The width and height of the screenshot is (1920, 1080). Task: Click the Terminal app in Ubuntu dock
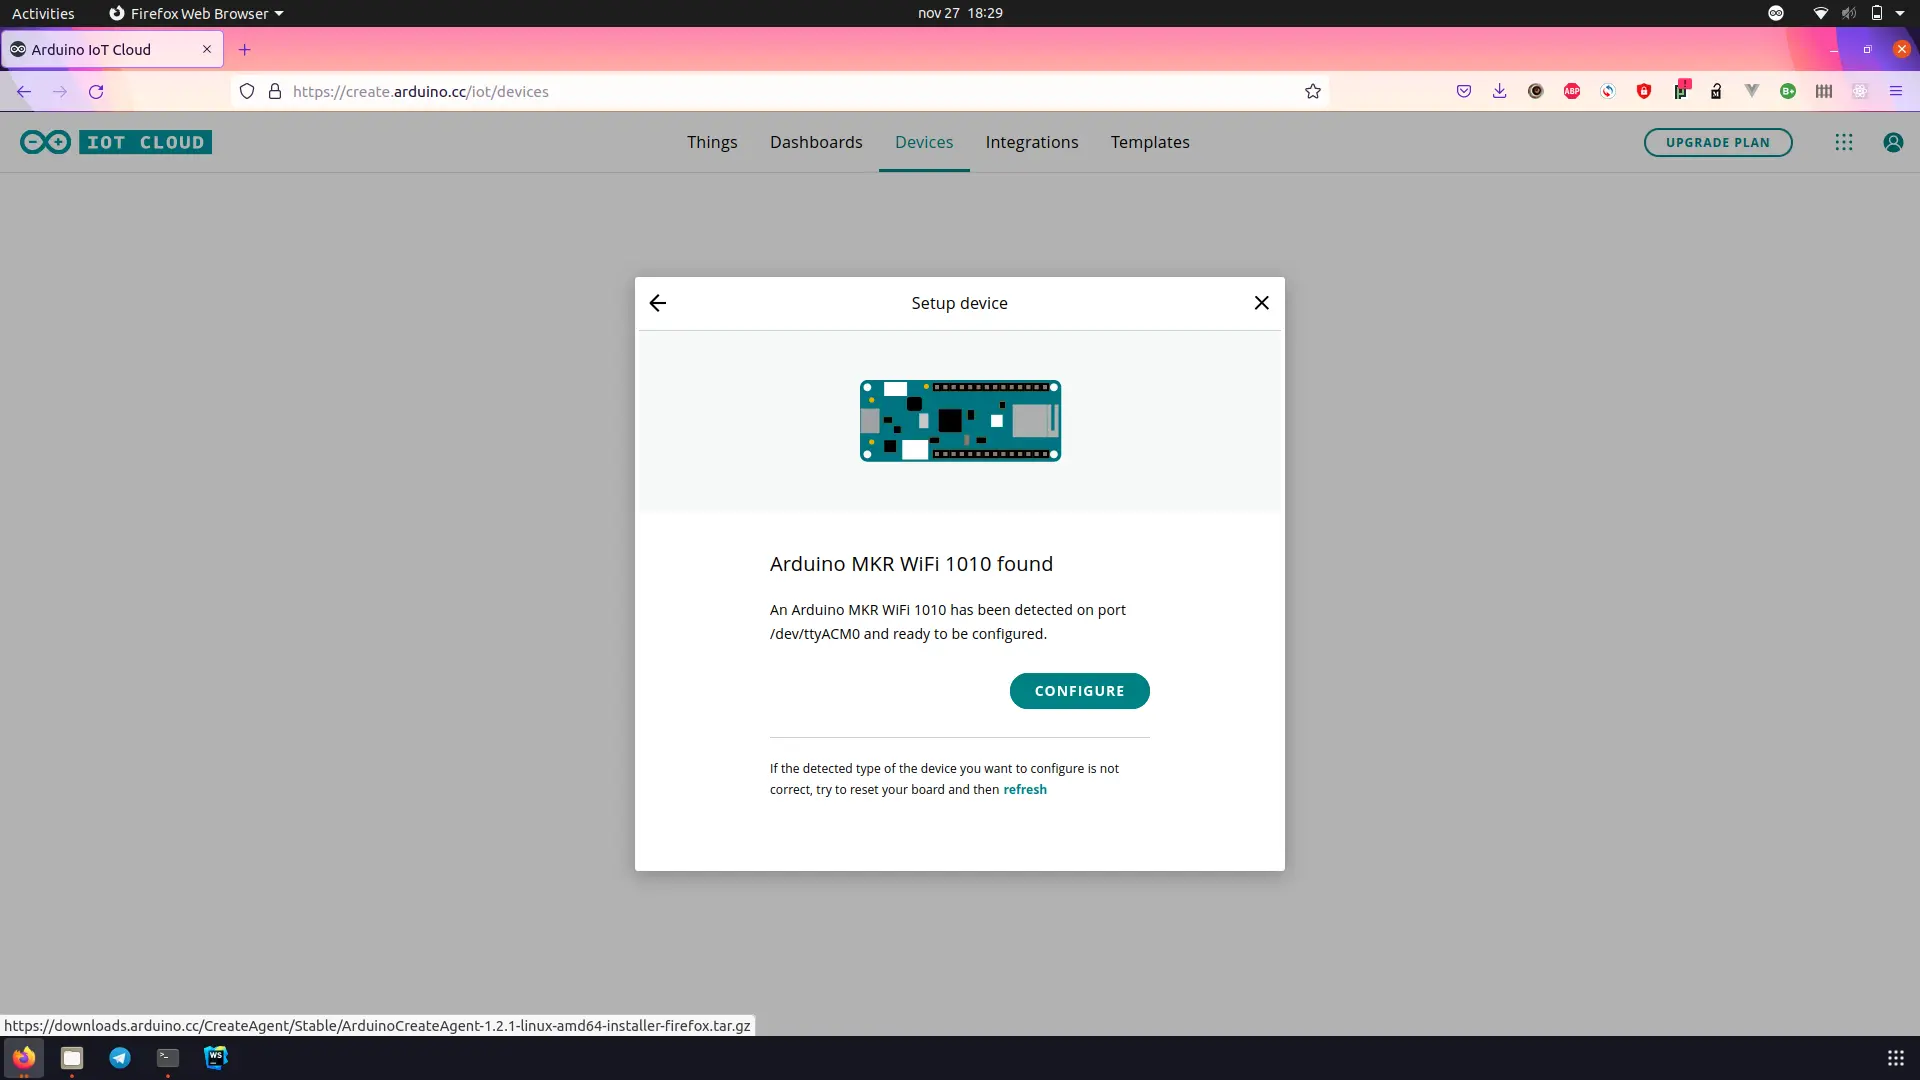pyautogui.click(x=167, y=1056)
